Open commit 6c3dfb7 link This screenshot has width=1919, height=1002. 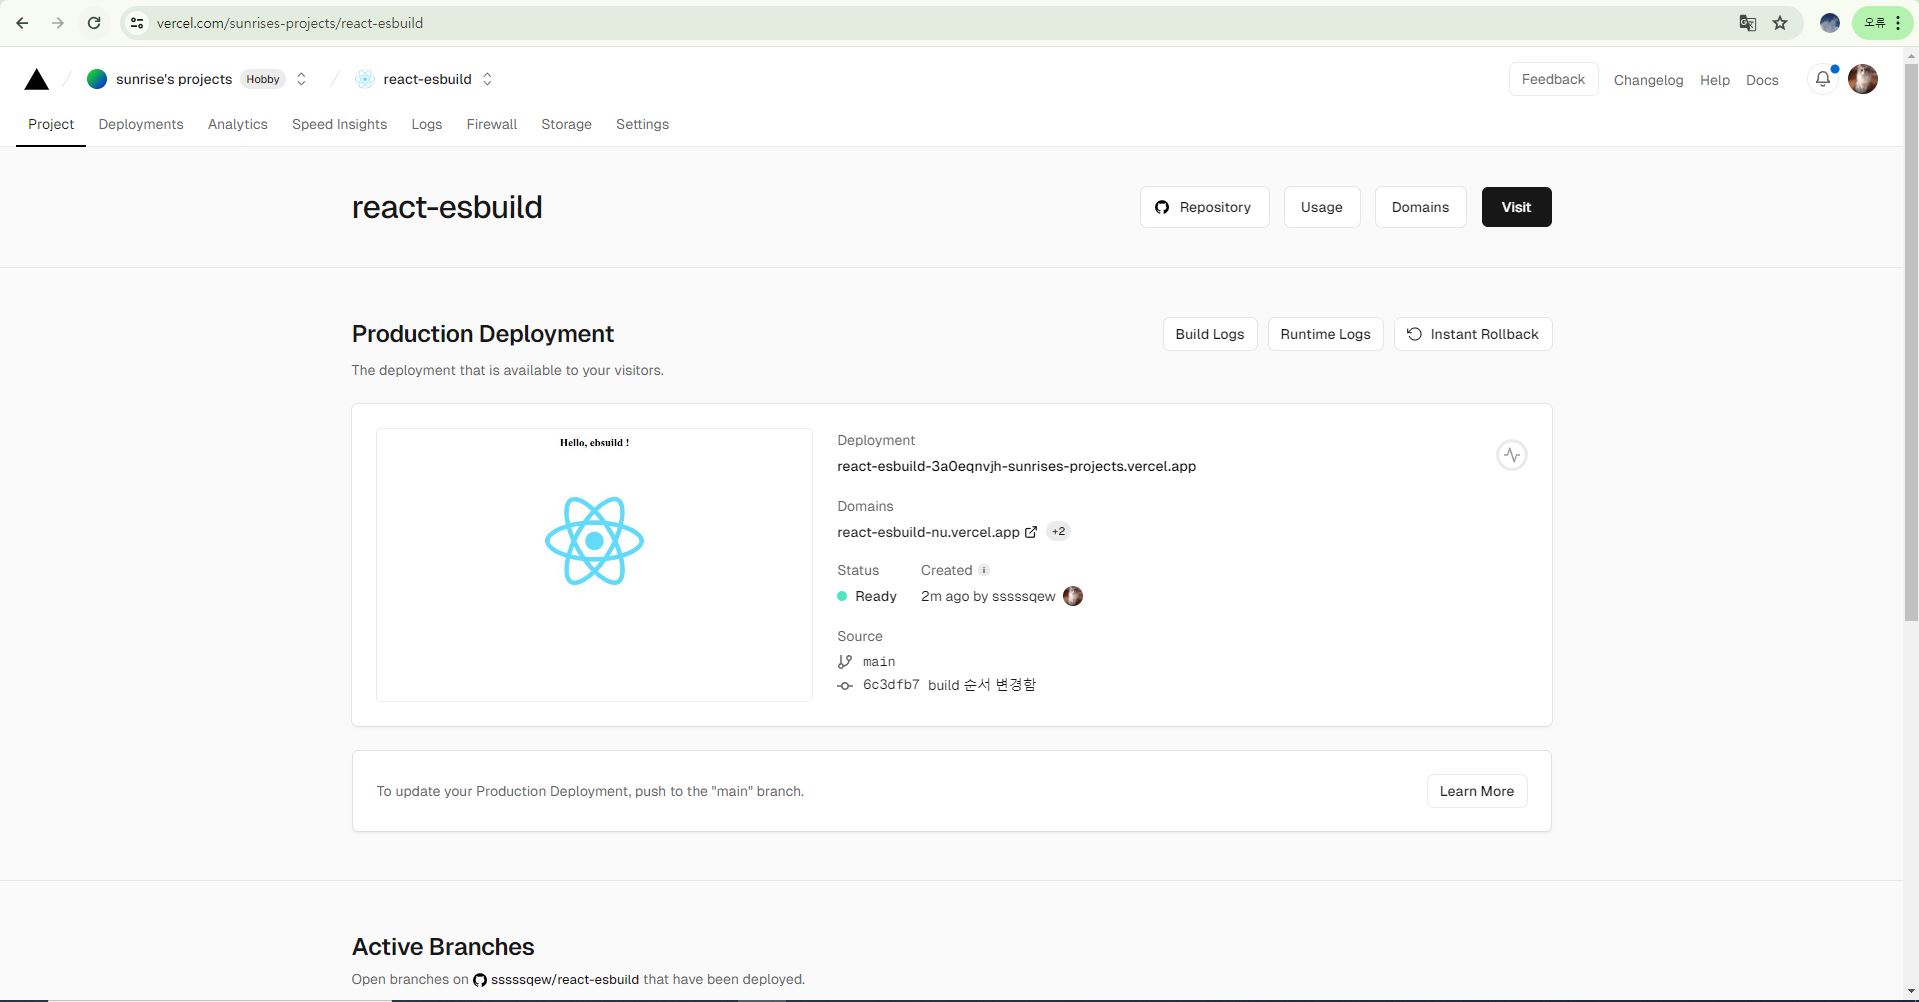[x=890, y=685]
